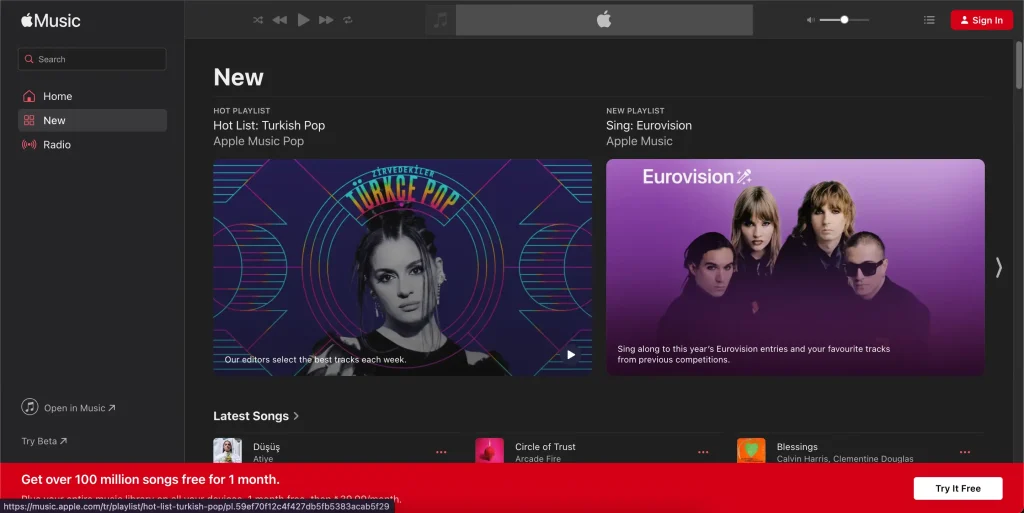1024x513 pixels.
Task: Open more options for Circle of Trust
Action: point(703,452)
